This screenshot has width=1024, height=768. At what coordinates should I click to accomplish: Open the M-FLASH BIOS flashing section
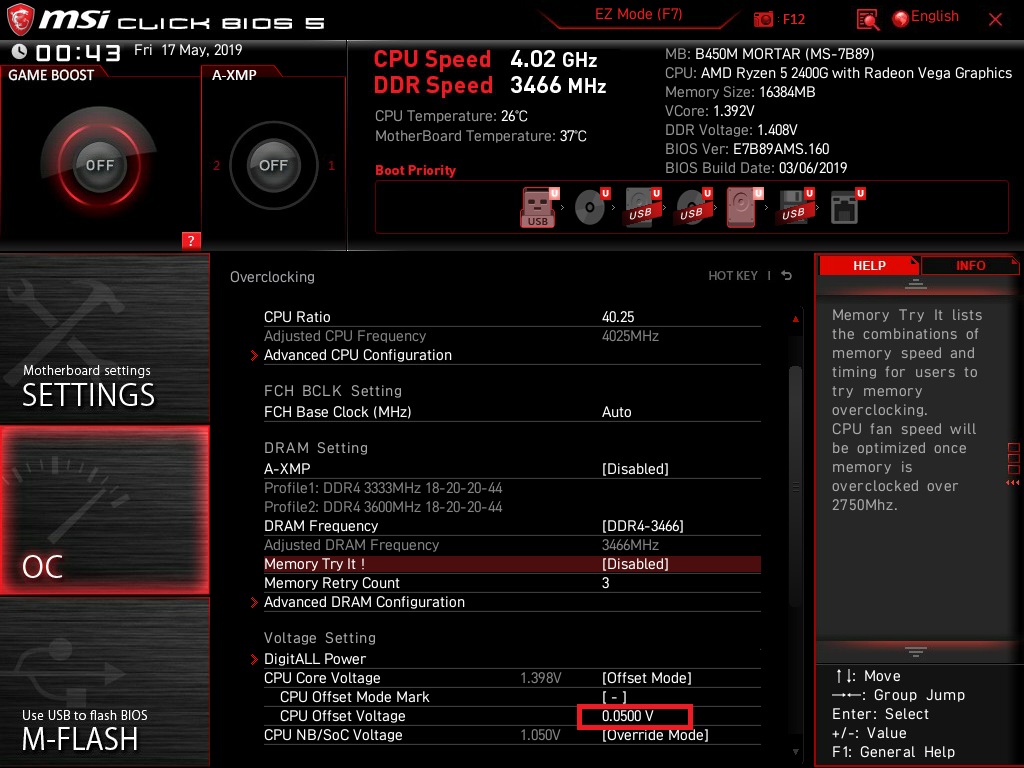coord(104,682)
